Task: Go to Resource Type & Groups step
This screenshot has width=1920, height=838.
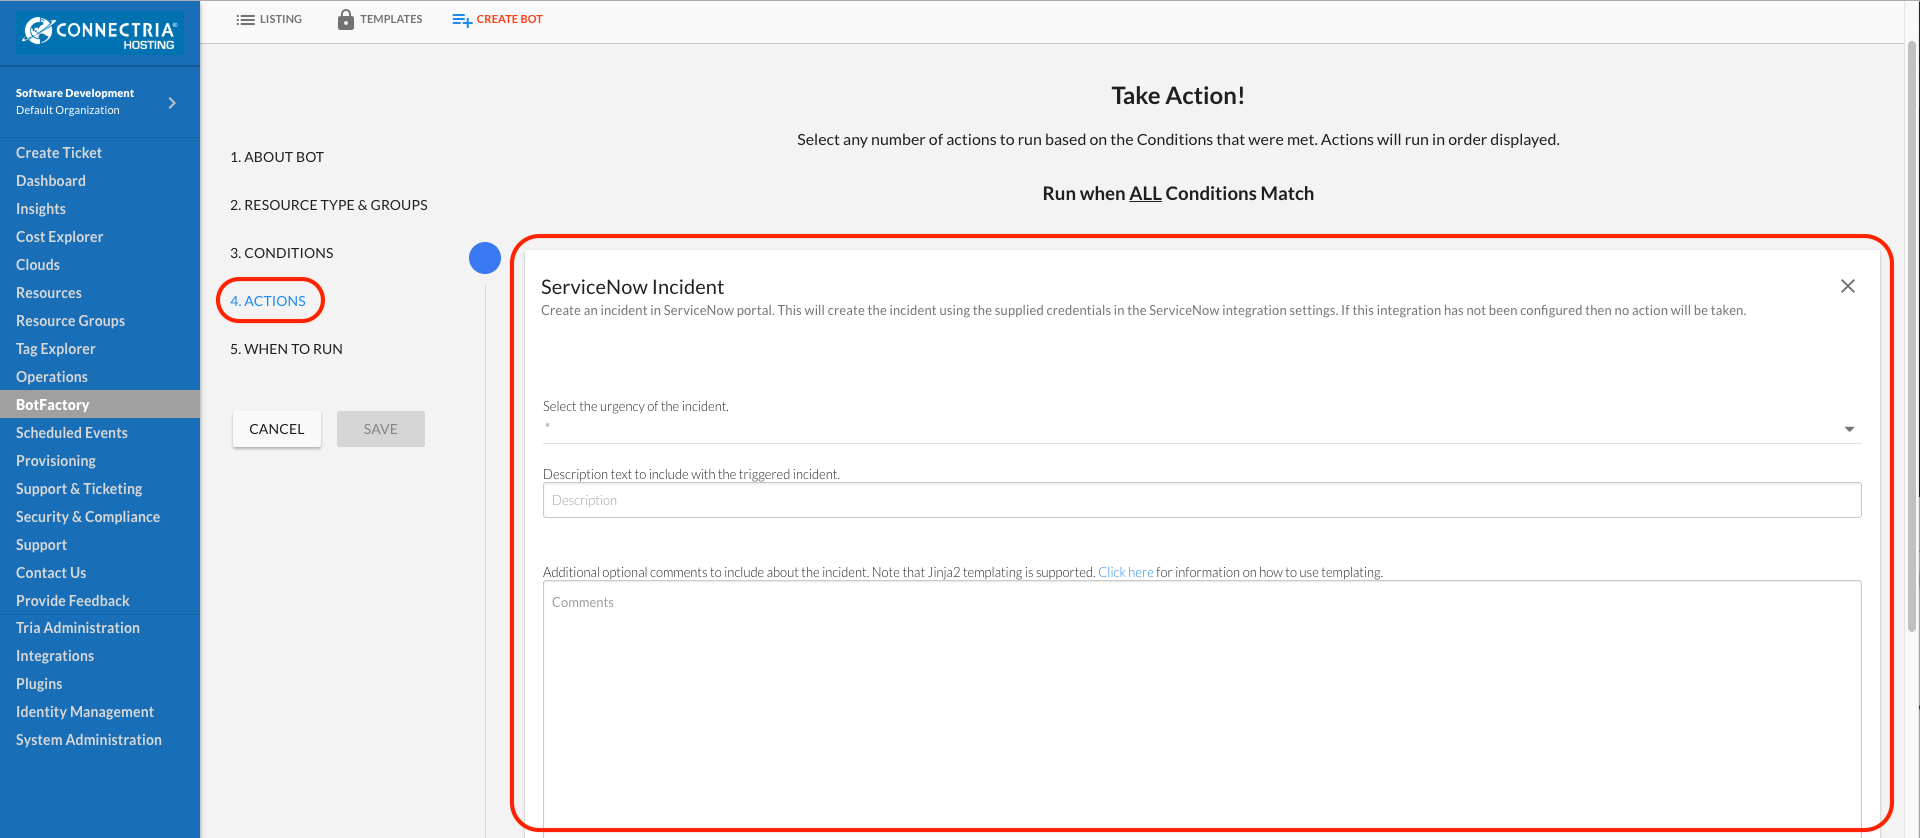Action: click(329, 205)
